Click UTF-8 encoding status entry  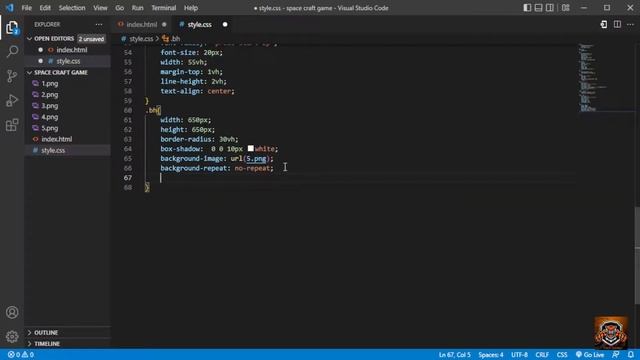click(519, 355)
